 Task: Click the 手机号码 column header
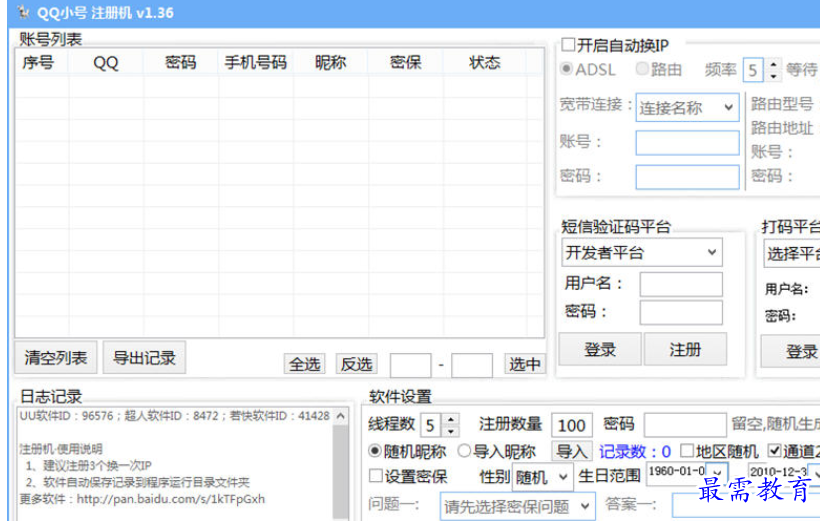[256, 63]
